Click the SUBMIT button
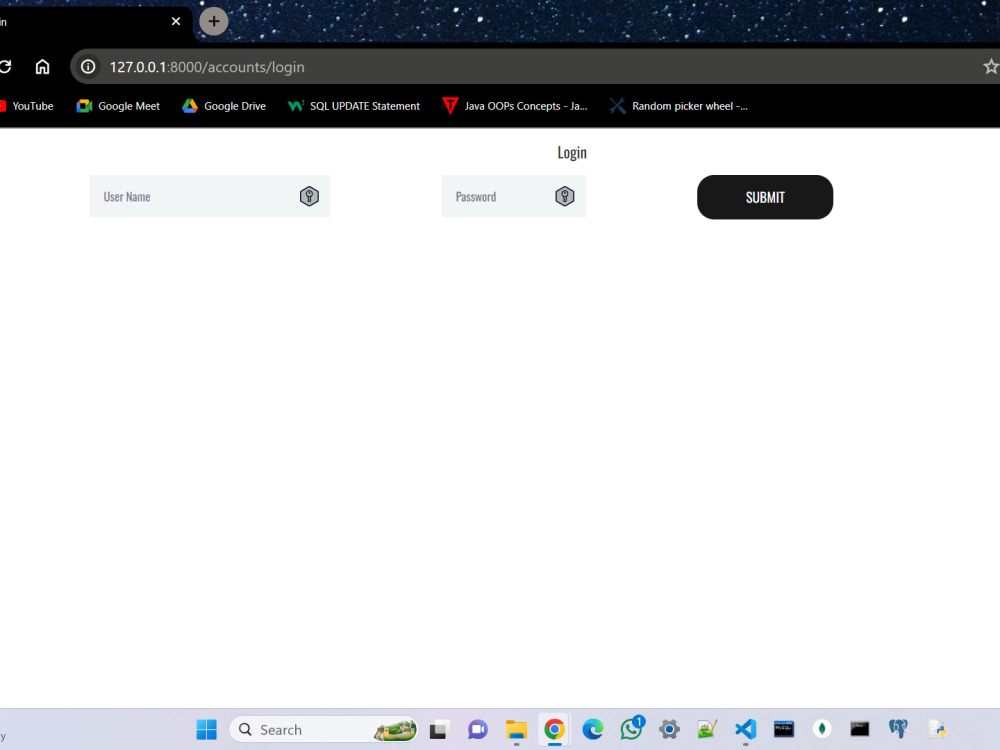This screenshot has height=750, width=1000. [x=765, y=197]
